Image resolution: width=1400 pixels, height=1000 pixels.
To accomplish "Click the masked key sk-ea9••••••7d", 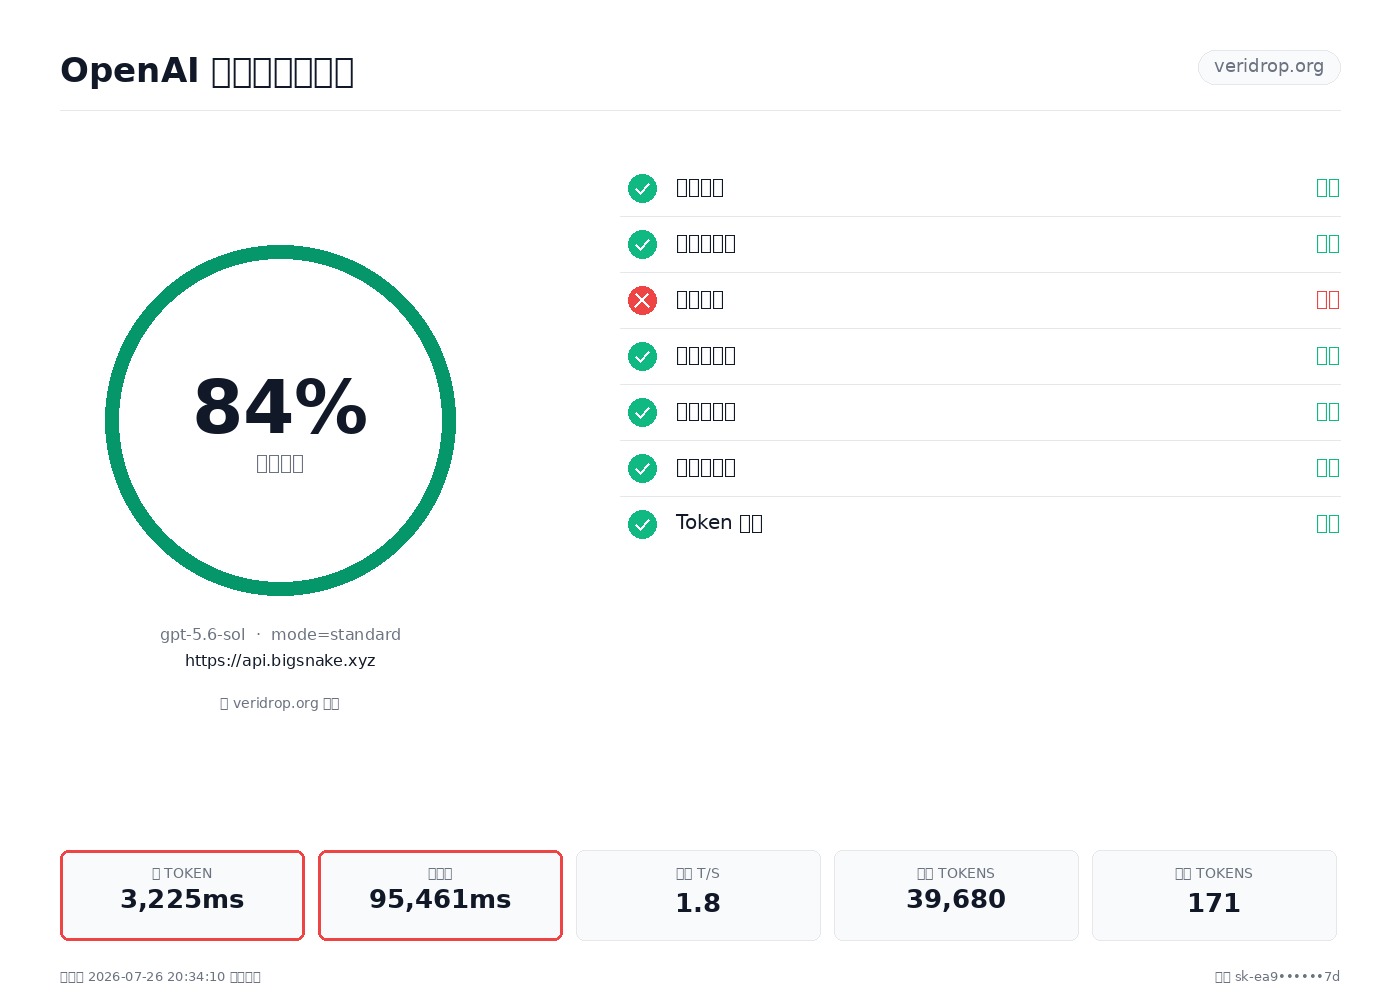I will [x=1287, y=977].
